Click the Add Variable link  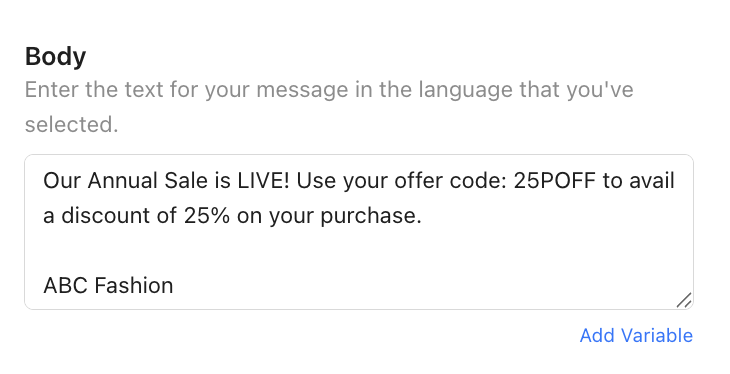pos(636,335)
